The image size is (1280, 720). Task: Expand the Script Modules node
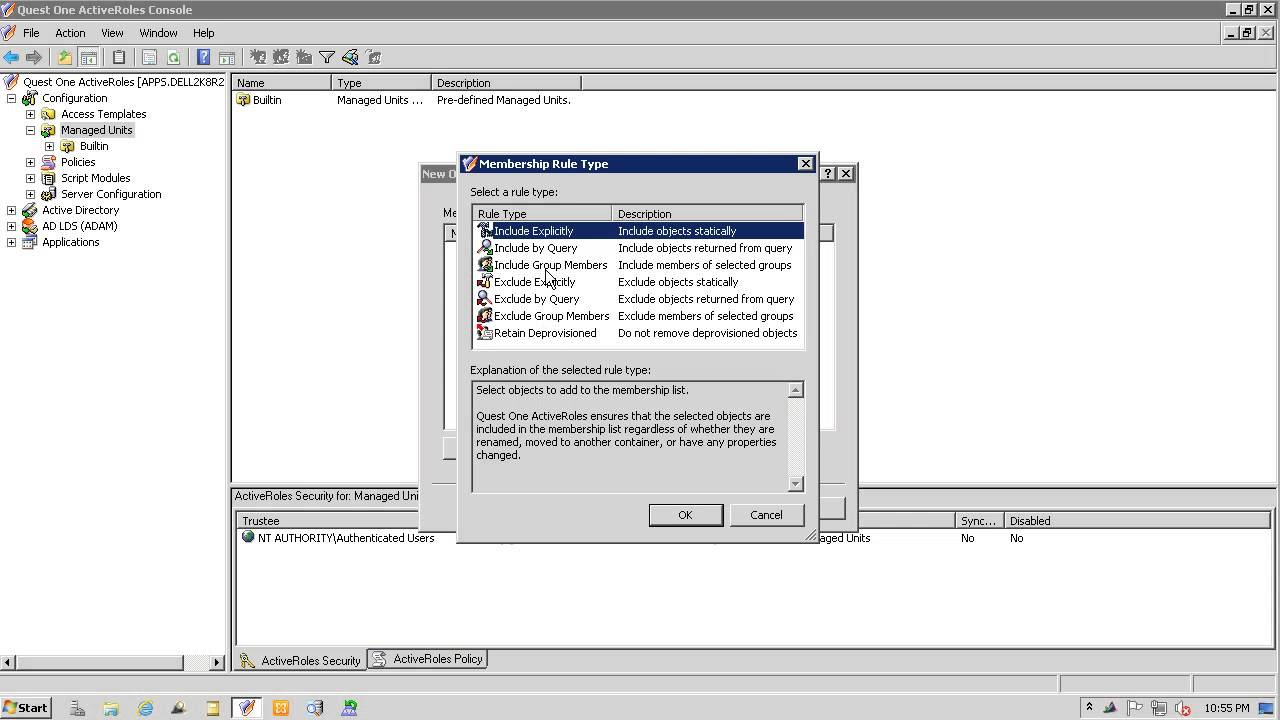pyautogui.click(x=30, y=178)
